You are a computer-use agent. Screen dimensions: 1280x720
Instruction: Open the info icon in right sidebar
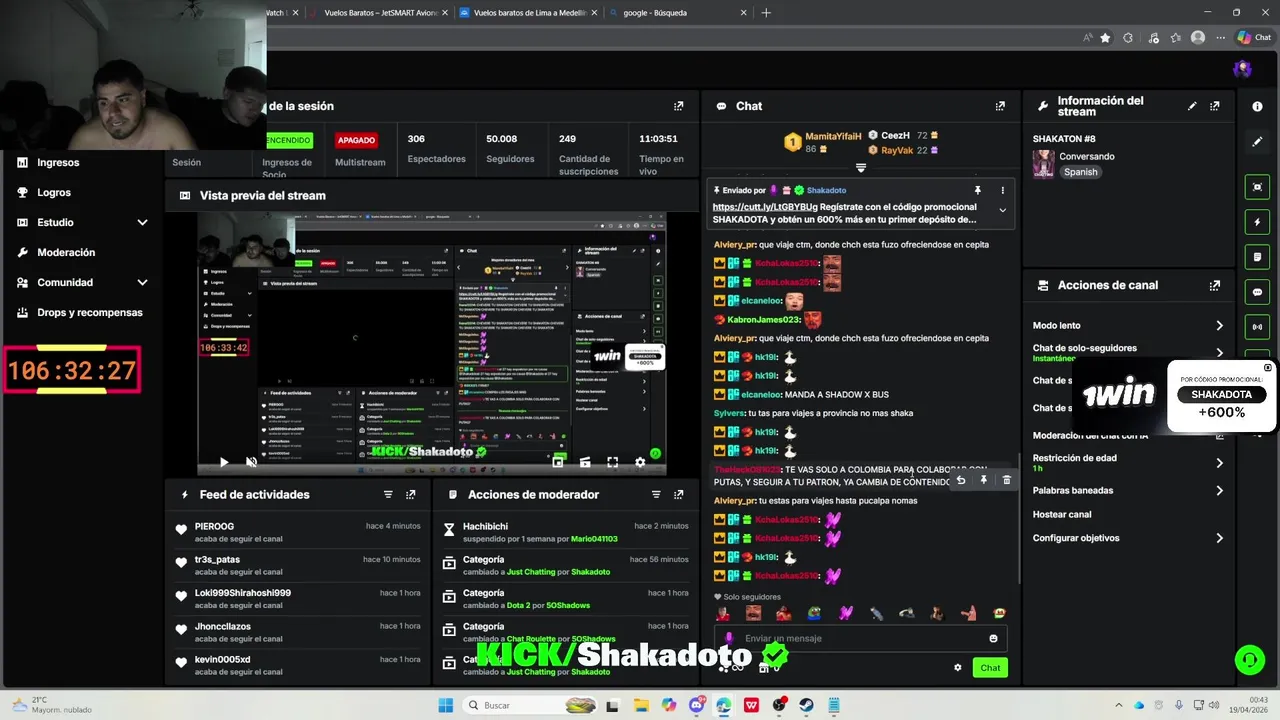coord(1257,106)
